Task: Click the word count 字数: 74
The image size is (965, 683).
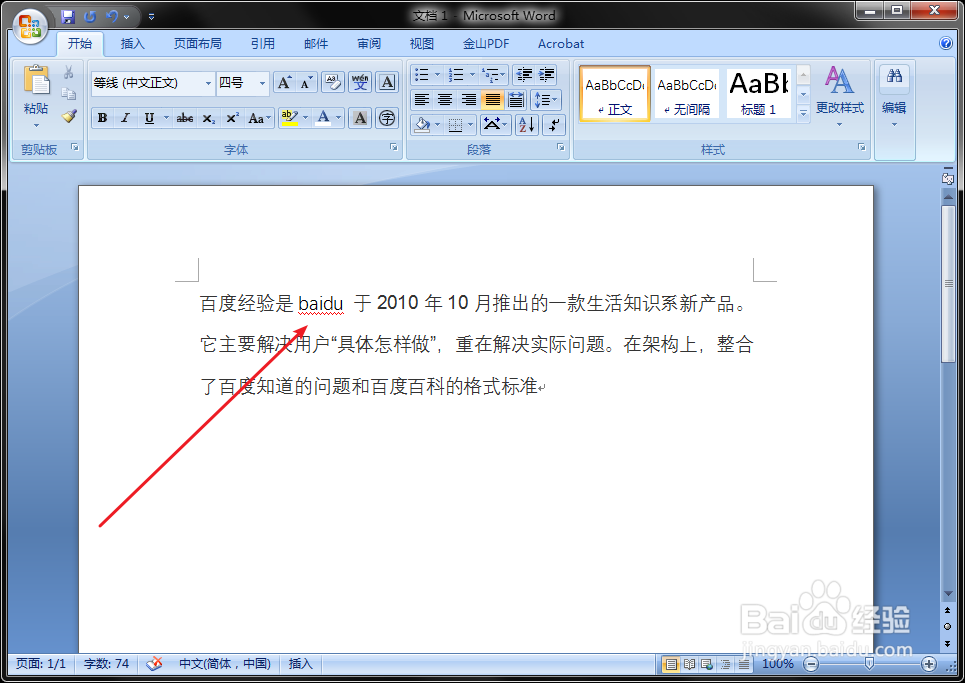Action: click(x=106, y=663)
